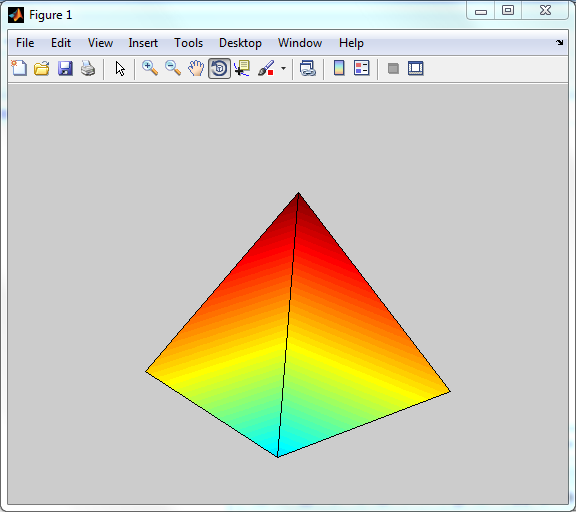Save the figure with the floppy disk icon
This screenshot has height=512, width=576.
click(65, 68)
